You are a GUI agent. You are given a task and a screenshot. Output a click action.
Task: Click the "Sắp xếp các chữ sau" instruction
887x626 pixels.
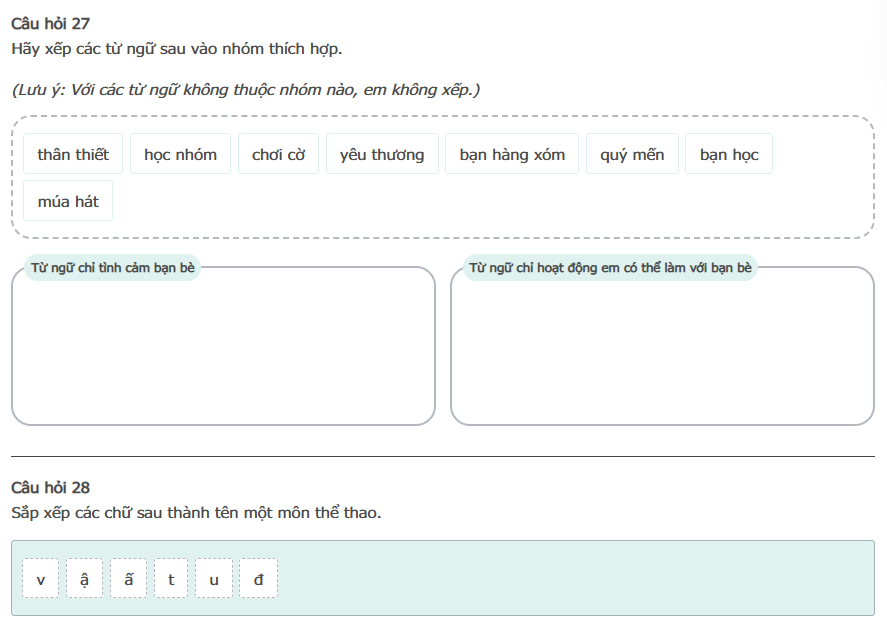(196, 513)
